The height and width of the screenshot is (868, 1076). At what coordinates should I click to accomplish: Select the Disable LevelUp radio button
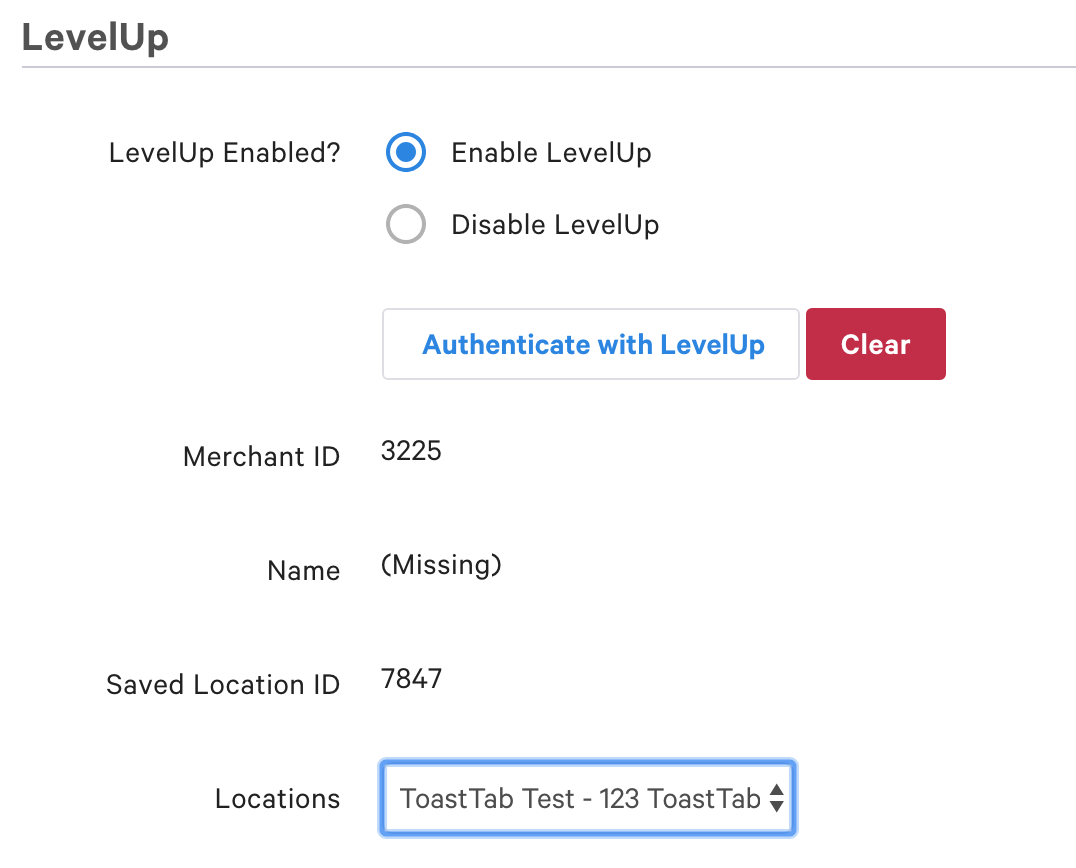(406, 225)
